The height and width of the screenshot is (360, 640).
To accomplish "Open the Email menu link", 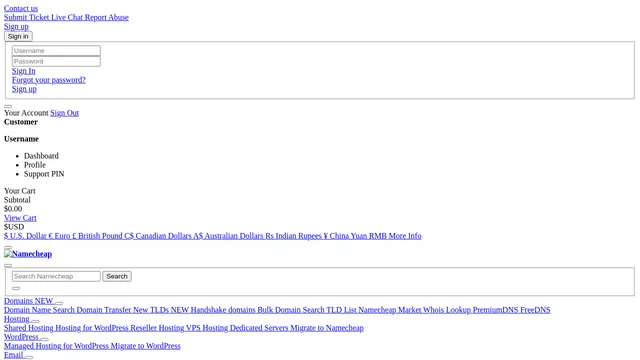I will click(x=13, y=355).
